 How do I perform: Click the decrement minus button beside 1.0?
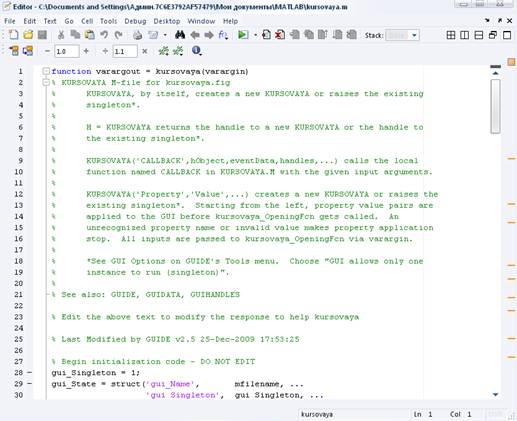click(x=47, y=51)
